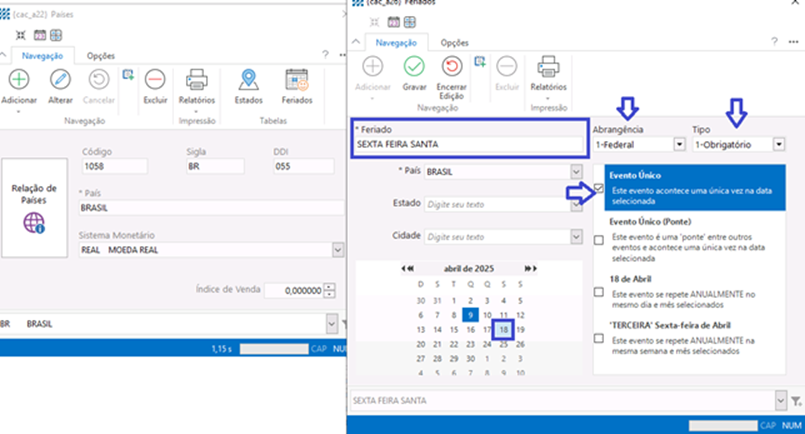Click the Alterar pencil icon
The width and height of the screenshot is (805, 434).
point(61,80)
